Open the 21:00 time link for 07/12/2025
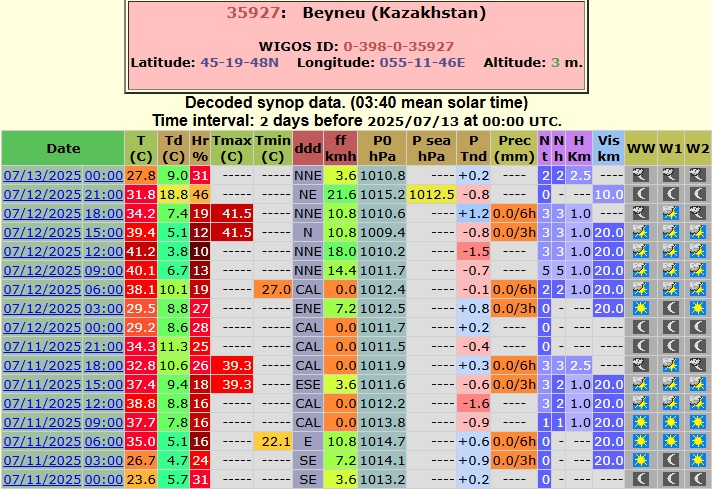This screenshot has width=712, height=489. (103, 194)
